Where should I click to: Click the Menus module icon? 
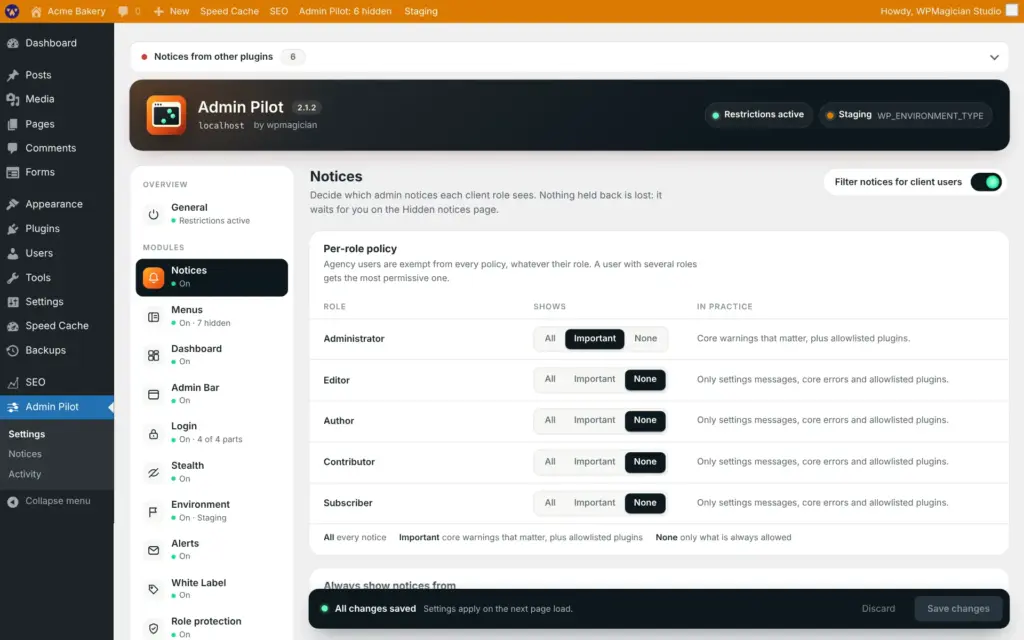point(153,317)
